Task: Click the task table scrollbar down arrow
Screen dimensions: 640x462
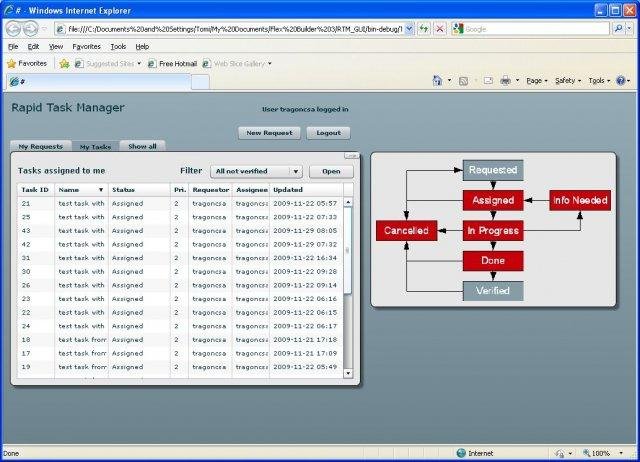Action: tap(348, 373)
